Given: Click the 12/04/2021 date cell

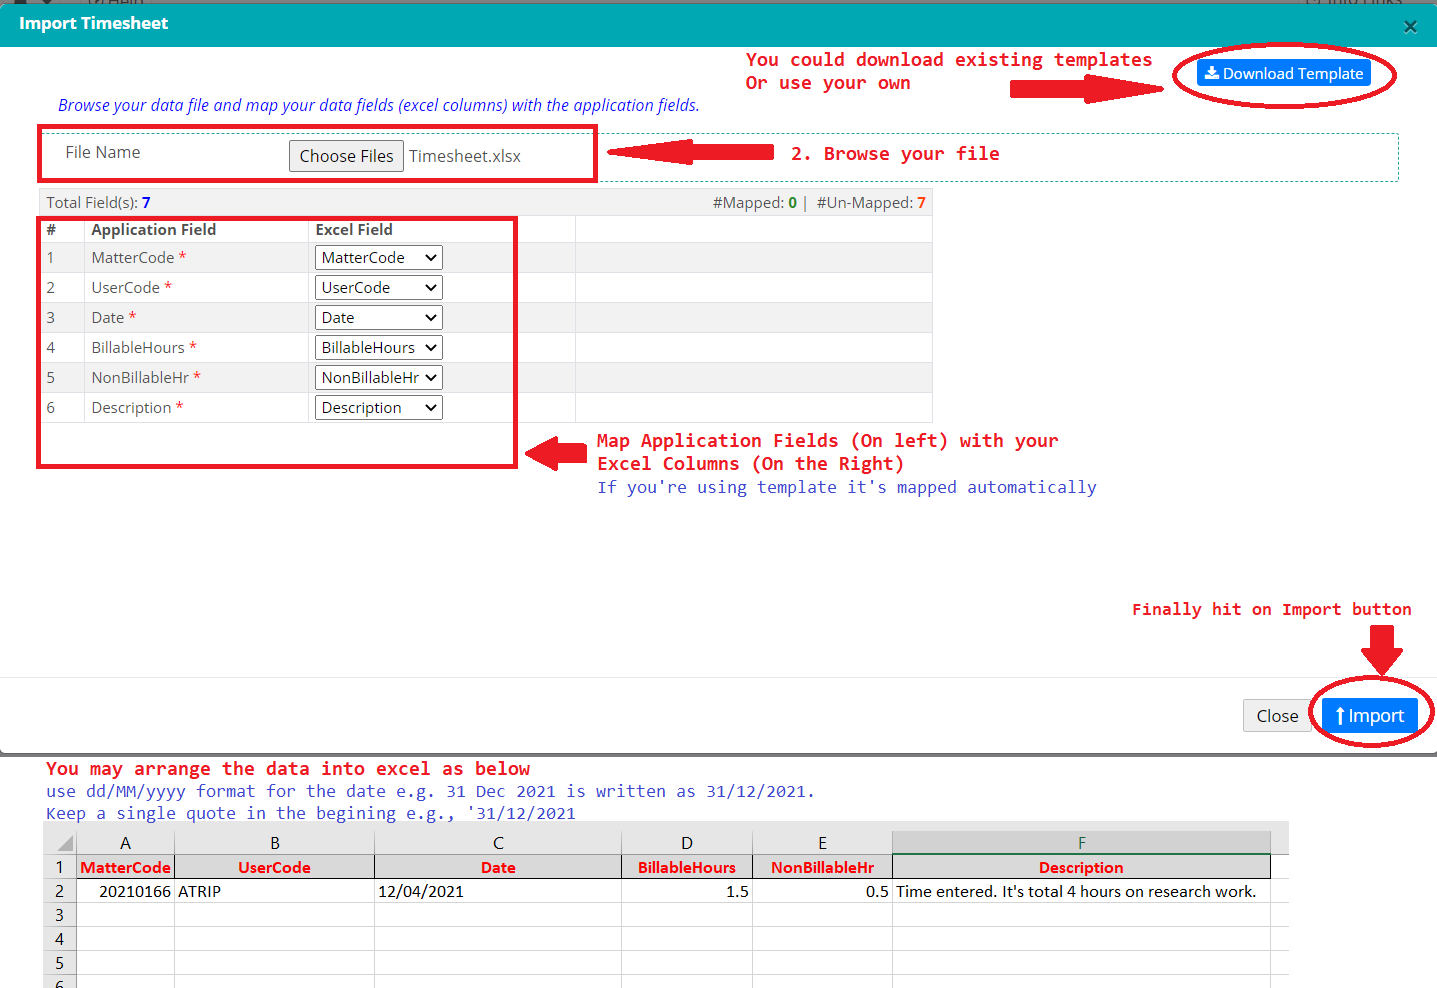Looking at the screenshot, I should tap(497, 891).
